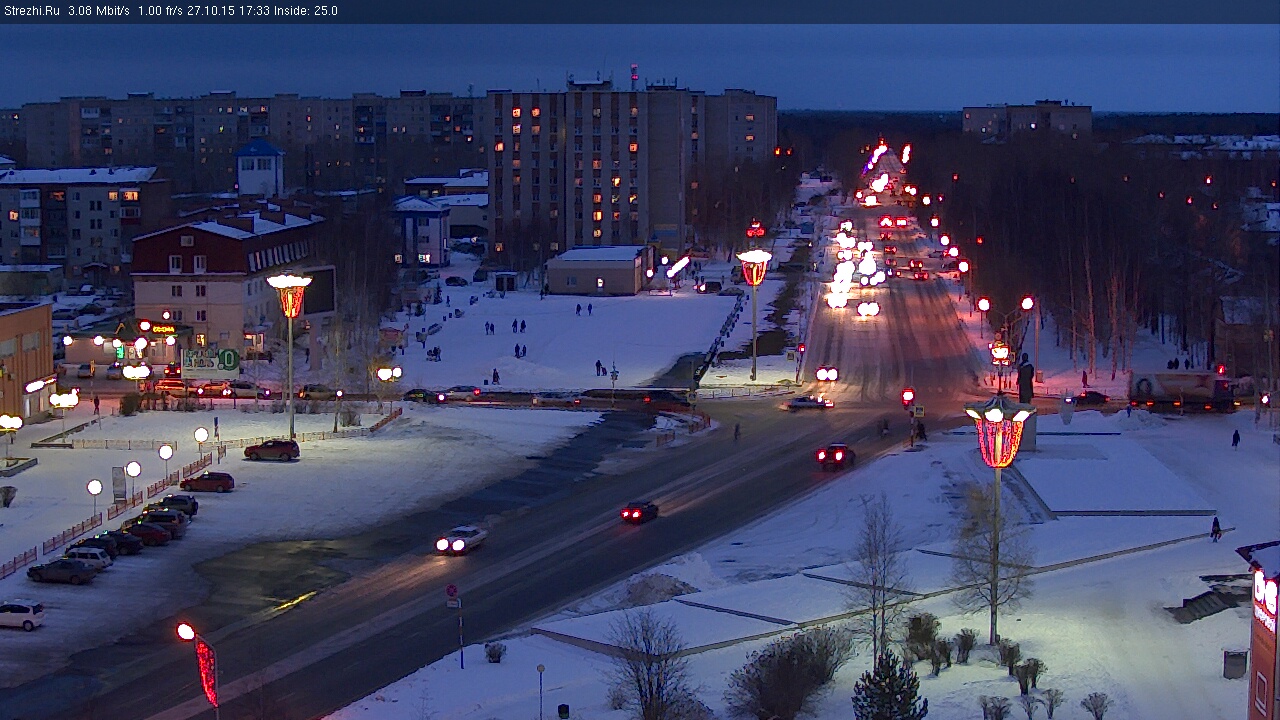Click the "27.10.15" date stamp
The width and height of the screenshot is (1280, 720).
(x=210, y=11)
